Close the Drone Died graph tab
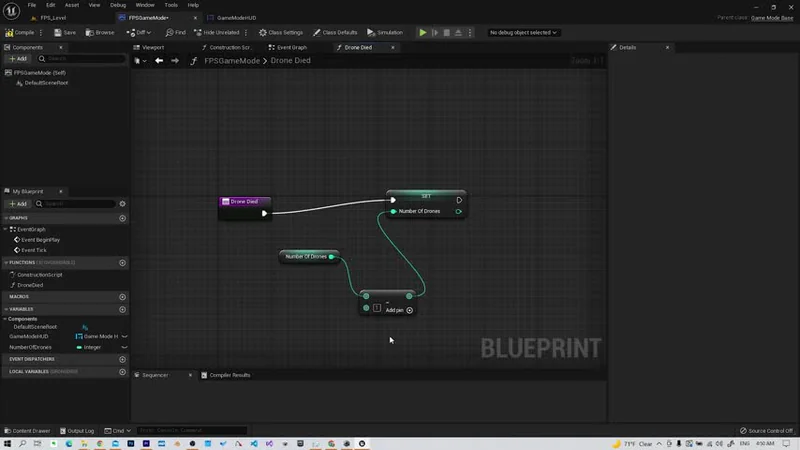Viewport: 800px width, 450px height. 393,47
